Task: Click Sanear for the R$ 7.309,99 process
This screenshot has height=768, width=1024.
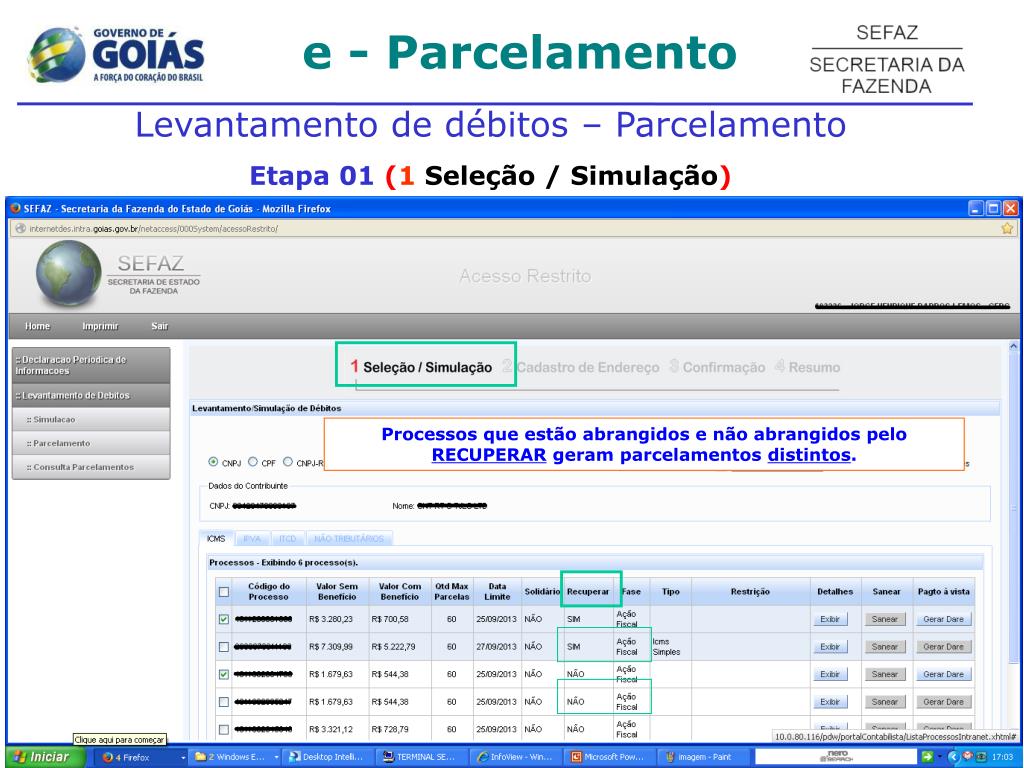Action: pyautogui.click(x=885, y=647)
